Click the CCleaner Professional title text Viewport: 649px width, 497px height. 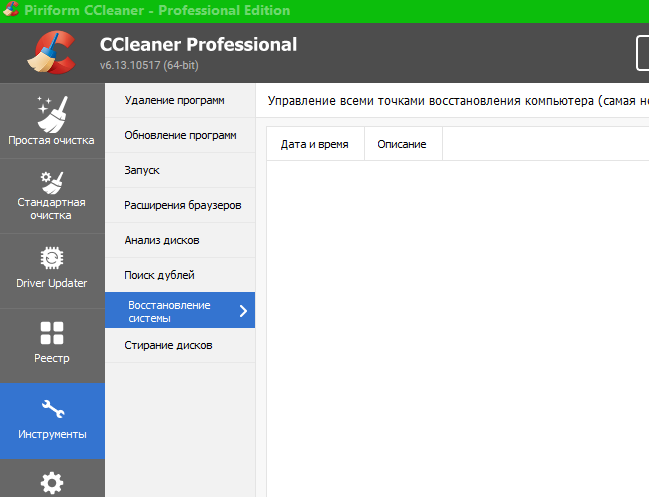pyautogui.click(x=198, y=45)
